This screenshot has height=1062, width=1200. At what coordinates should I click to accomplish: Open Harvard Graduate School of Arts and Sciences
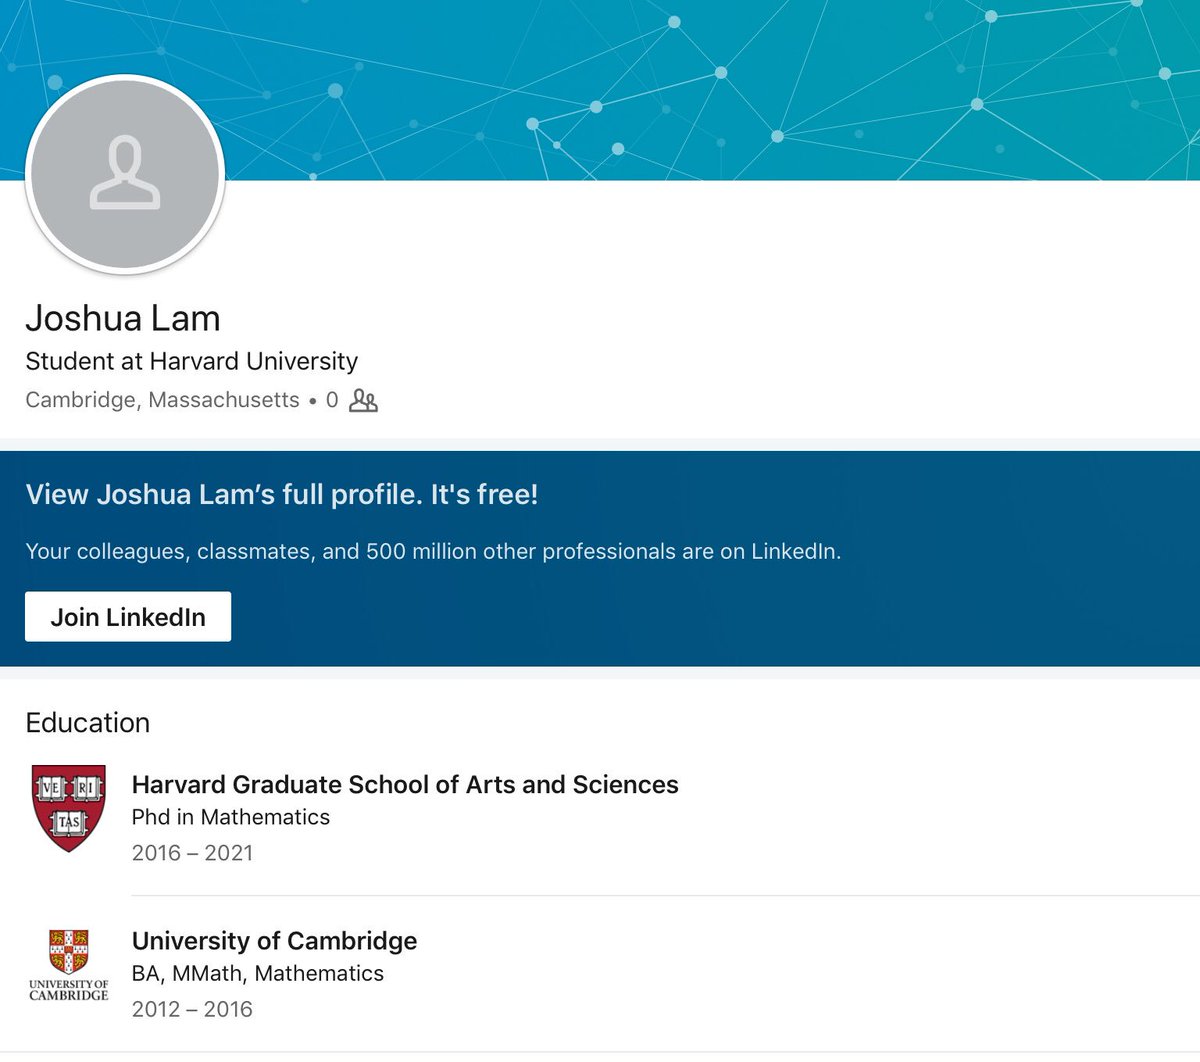pyautogui.click(x=405, y=784)
